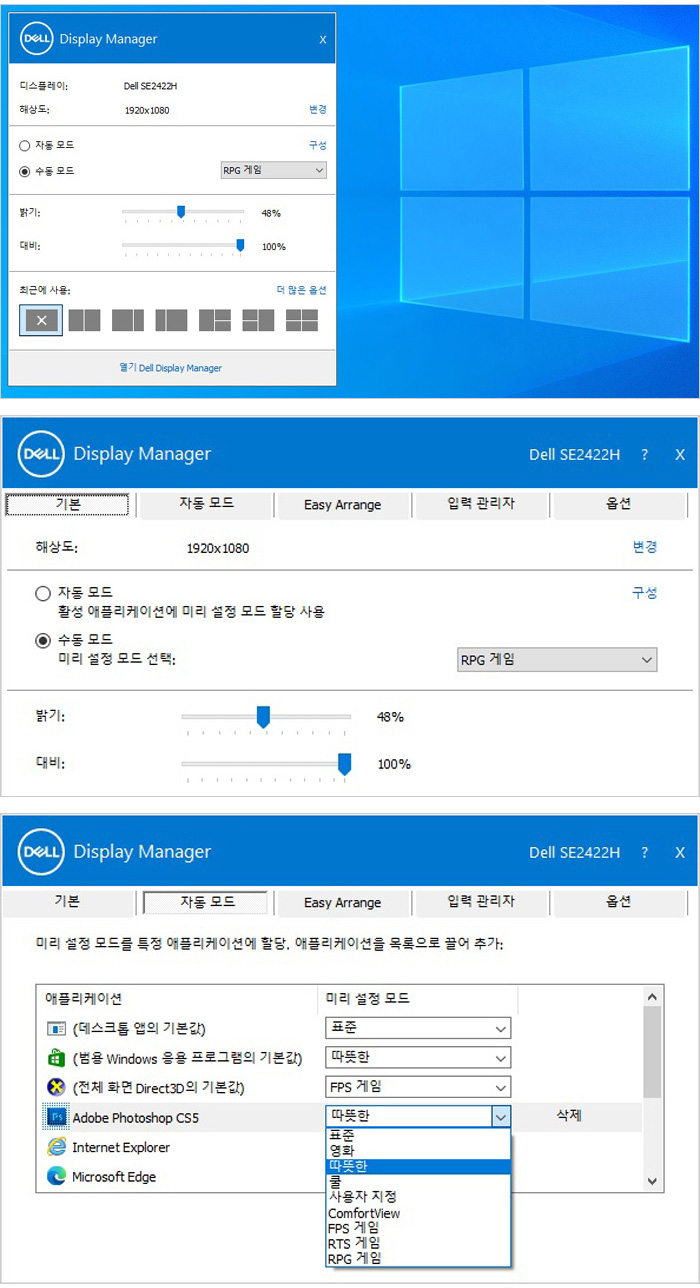Viewport: 700px width, 1288px height.
Task: Click the Internet Explorer icon in list
Action: [56, 1147]
